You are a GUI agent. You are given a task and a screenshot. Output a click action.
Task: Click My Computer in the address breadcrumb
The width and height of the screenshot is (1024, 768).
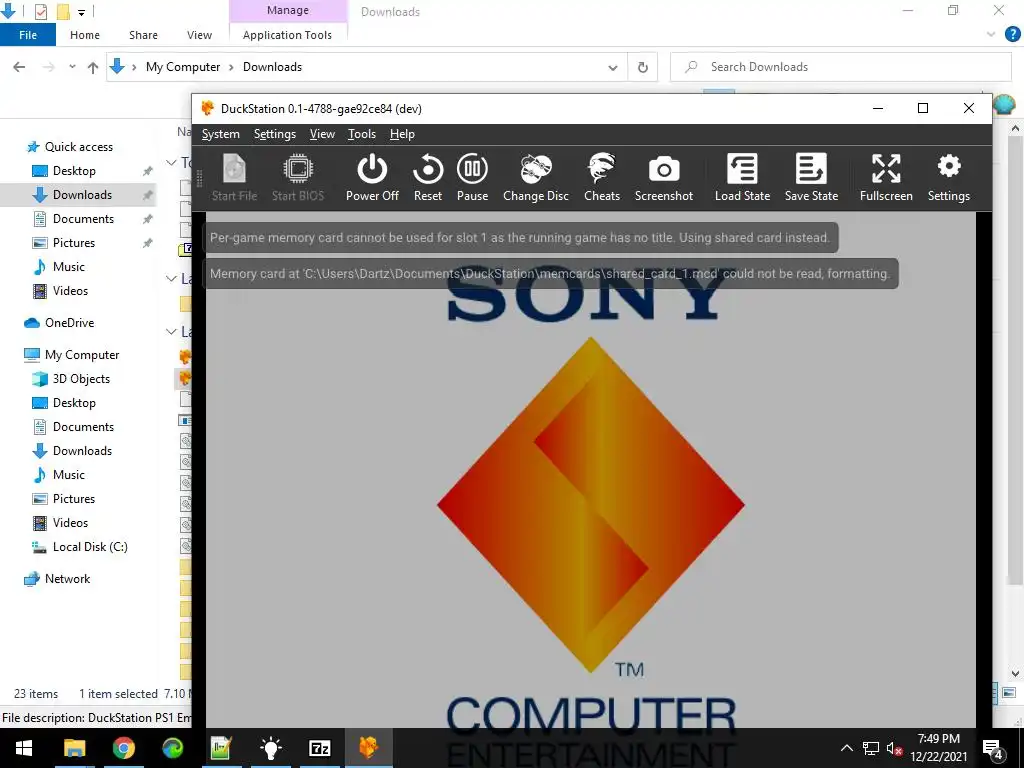[183, 67]
